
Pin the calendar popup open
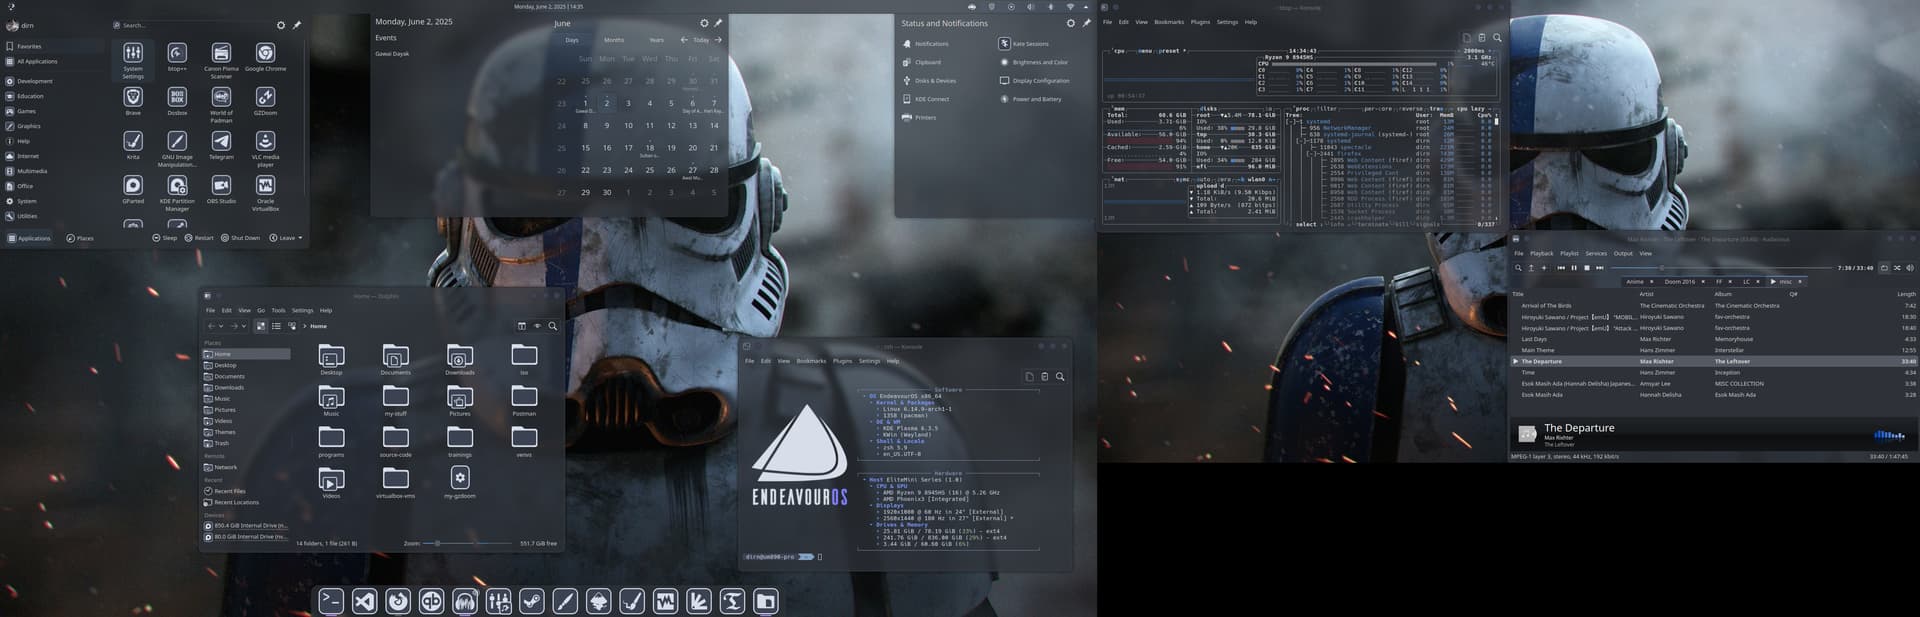(x=718, y=23)
